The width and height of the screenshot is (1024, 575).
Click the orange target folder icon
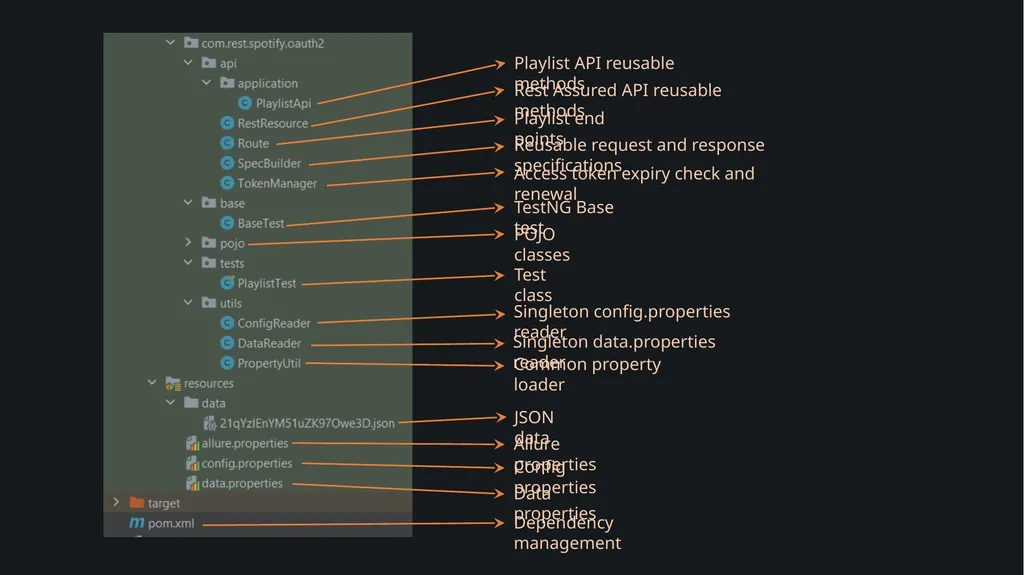136,502
